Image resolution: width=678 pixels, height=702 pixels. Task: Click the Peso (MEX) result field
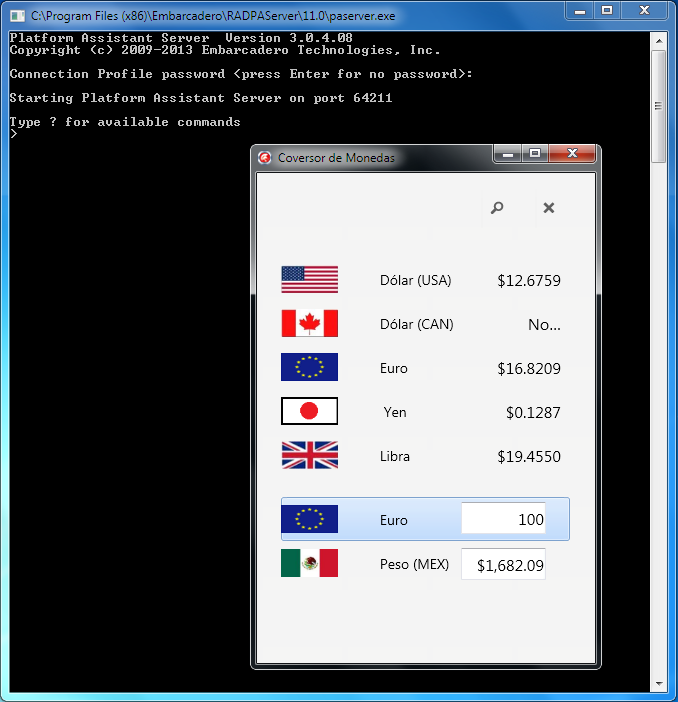pyautogui.click(x=503, y=565)
